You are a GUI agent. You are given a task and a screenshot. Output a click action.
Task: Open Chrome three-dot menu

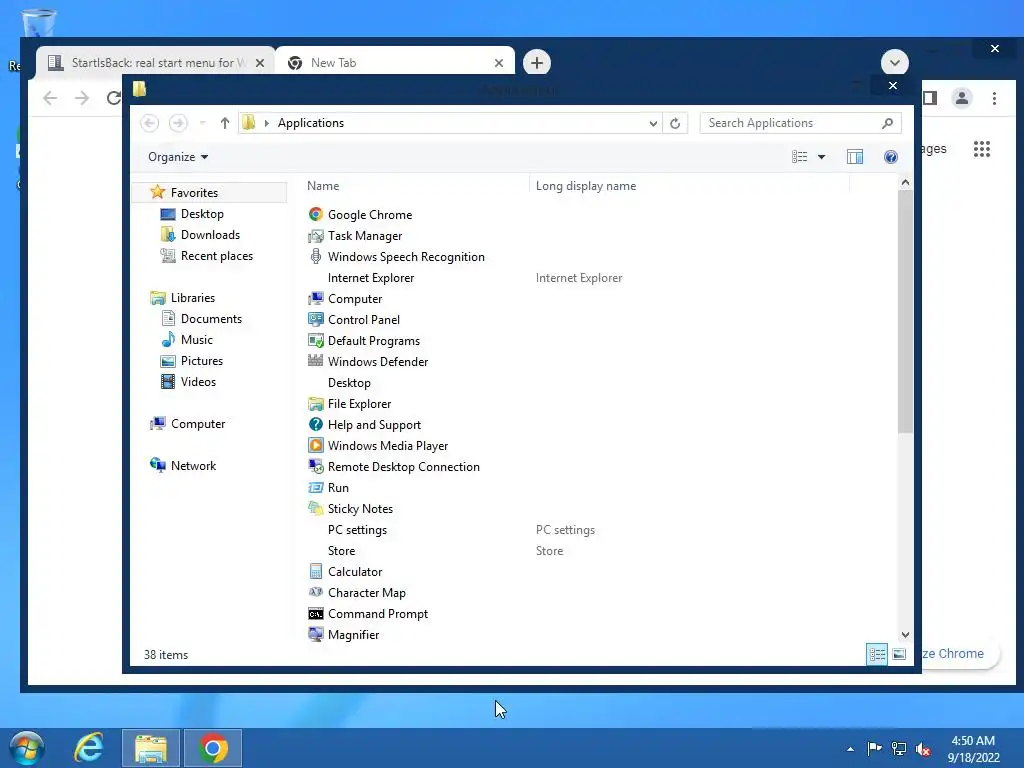click(x=994, y=98)
